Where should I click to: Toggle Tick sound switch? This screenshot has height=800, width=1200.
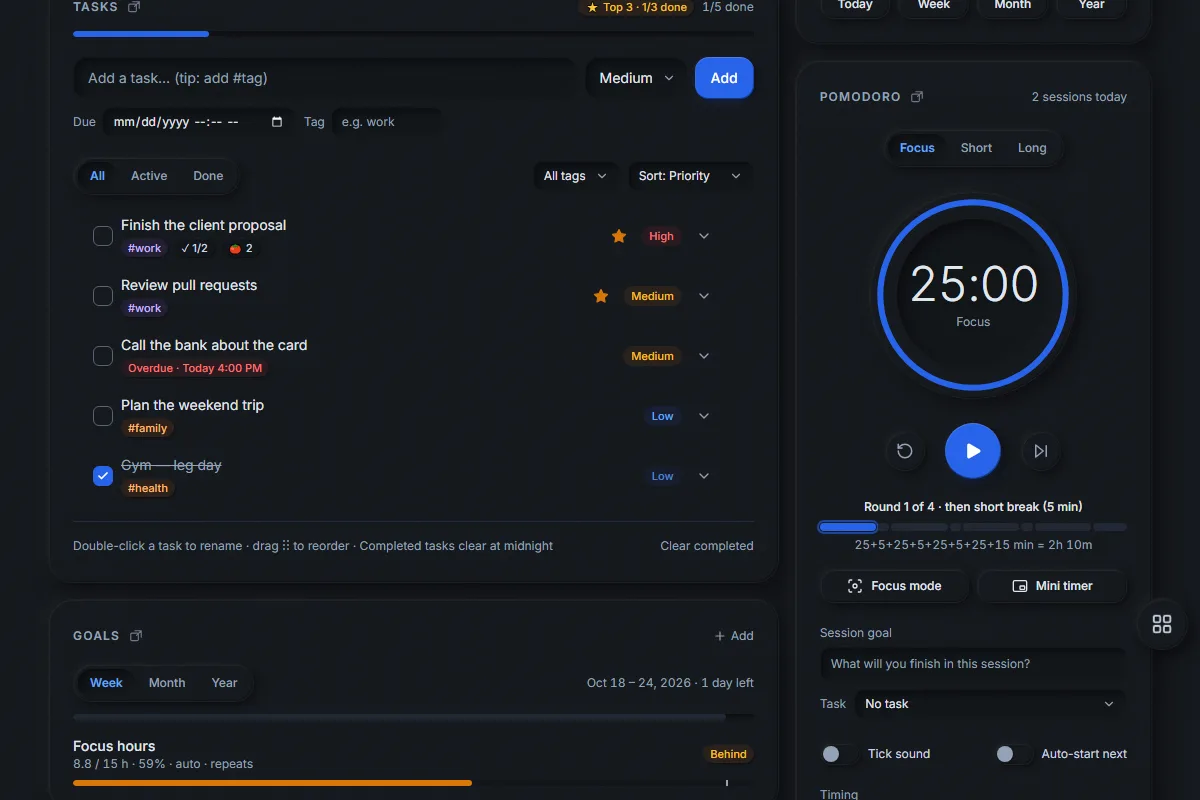838,754
